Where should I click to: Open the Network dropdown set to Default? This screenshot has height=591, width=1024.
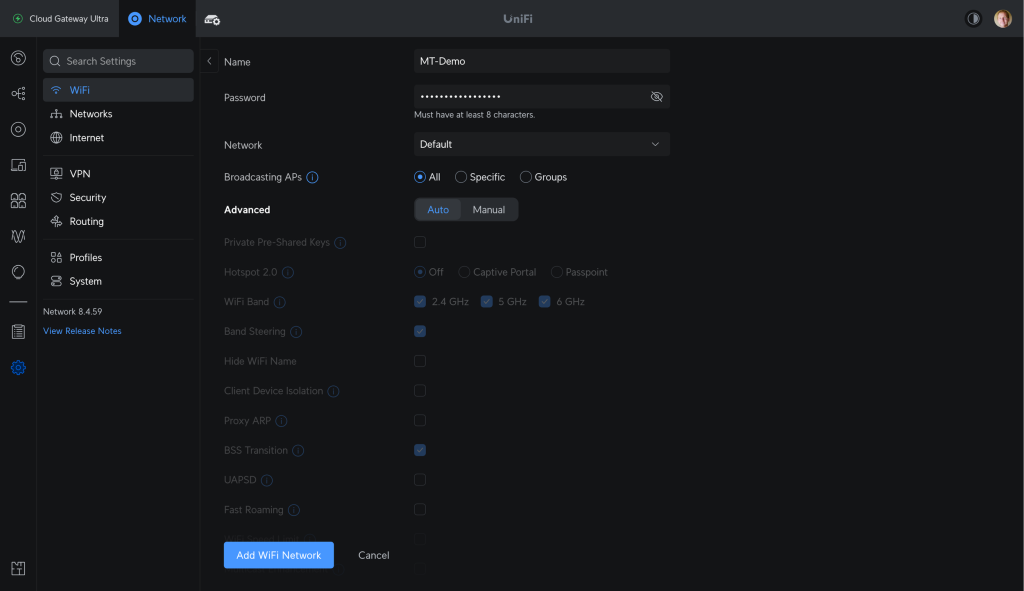tap(541, 144)
